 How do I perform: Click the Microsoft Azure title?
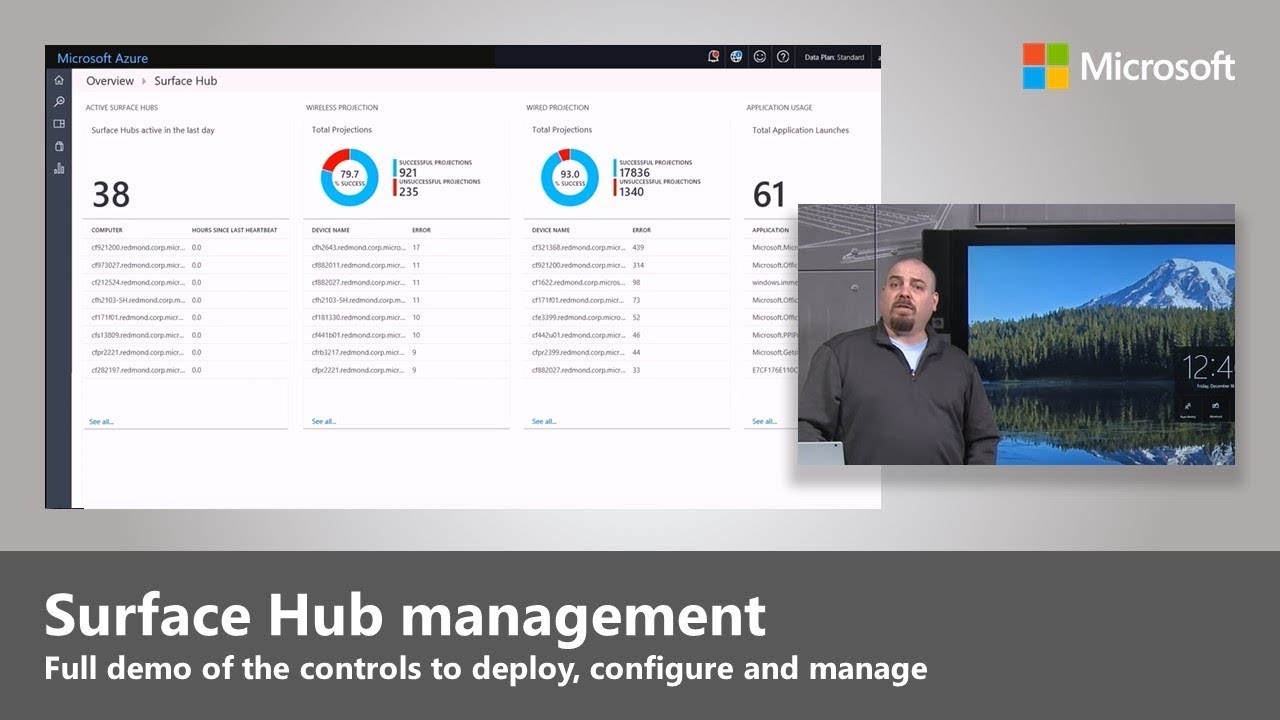(x=102, y=58)
